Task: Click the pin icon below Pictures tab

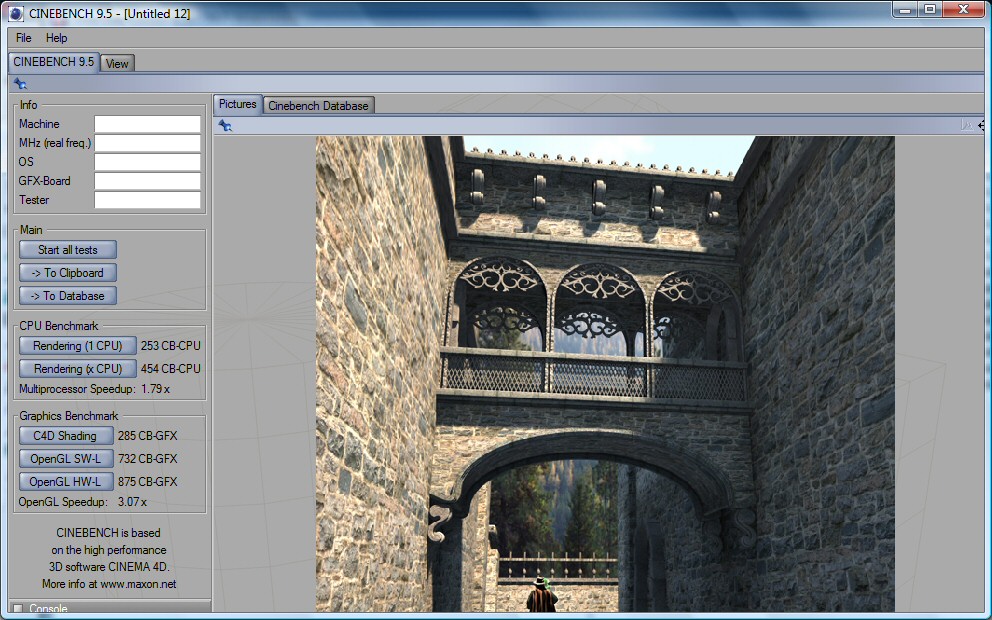Action: point(225,125)
